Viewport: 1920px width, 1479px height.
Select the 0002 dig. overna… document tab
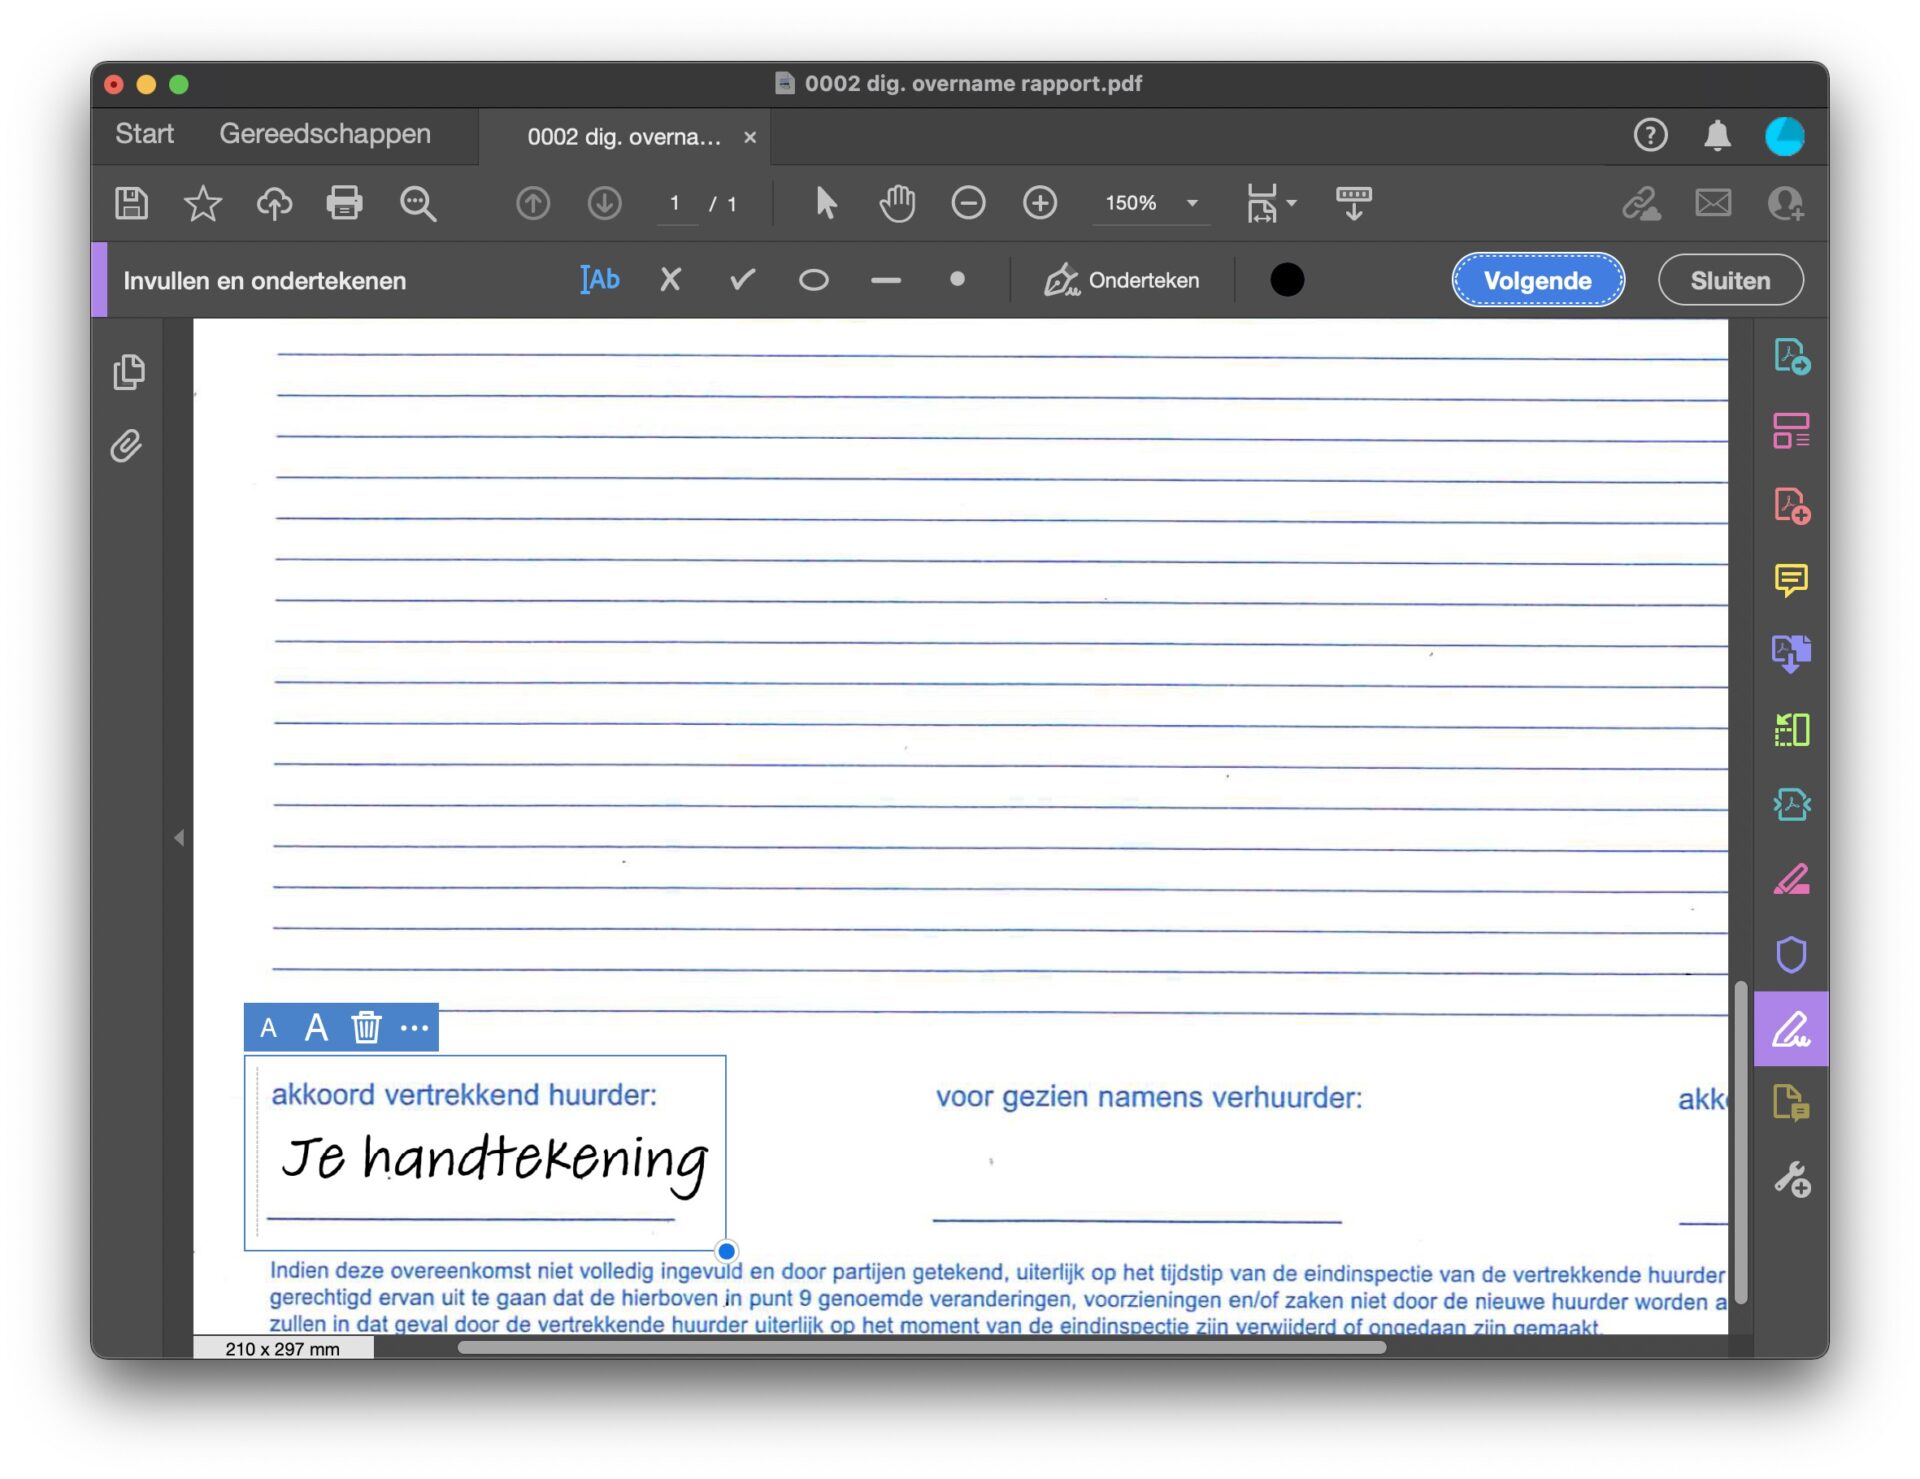624,137
